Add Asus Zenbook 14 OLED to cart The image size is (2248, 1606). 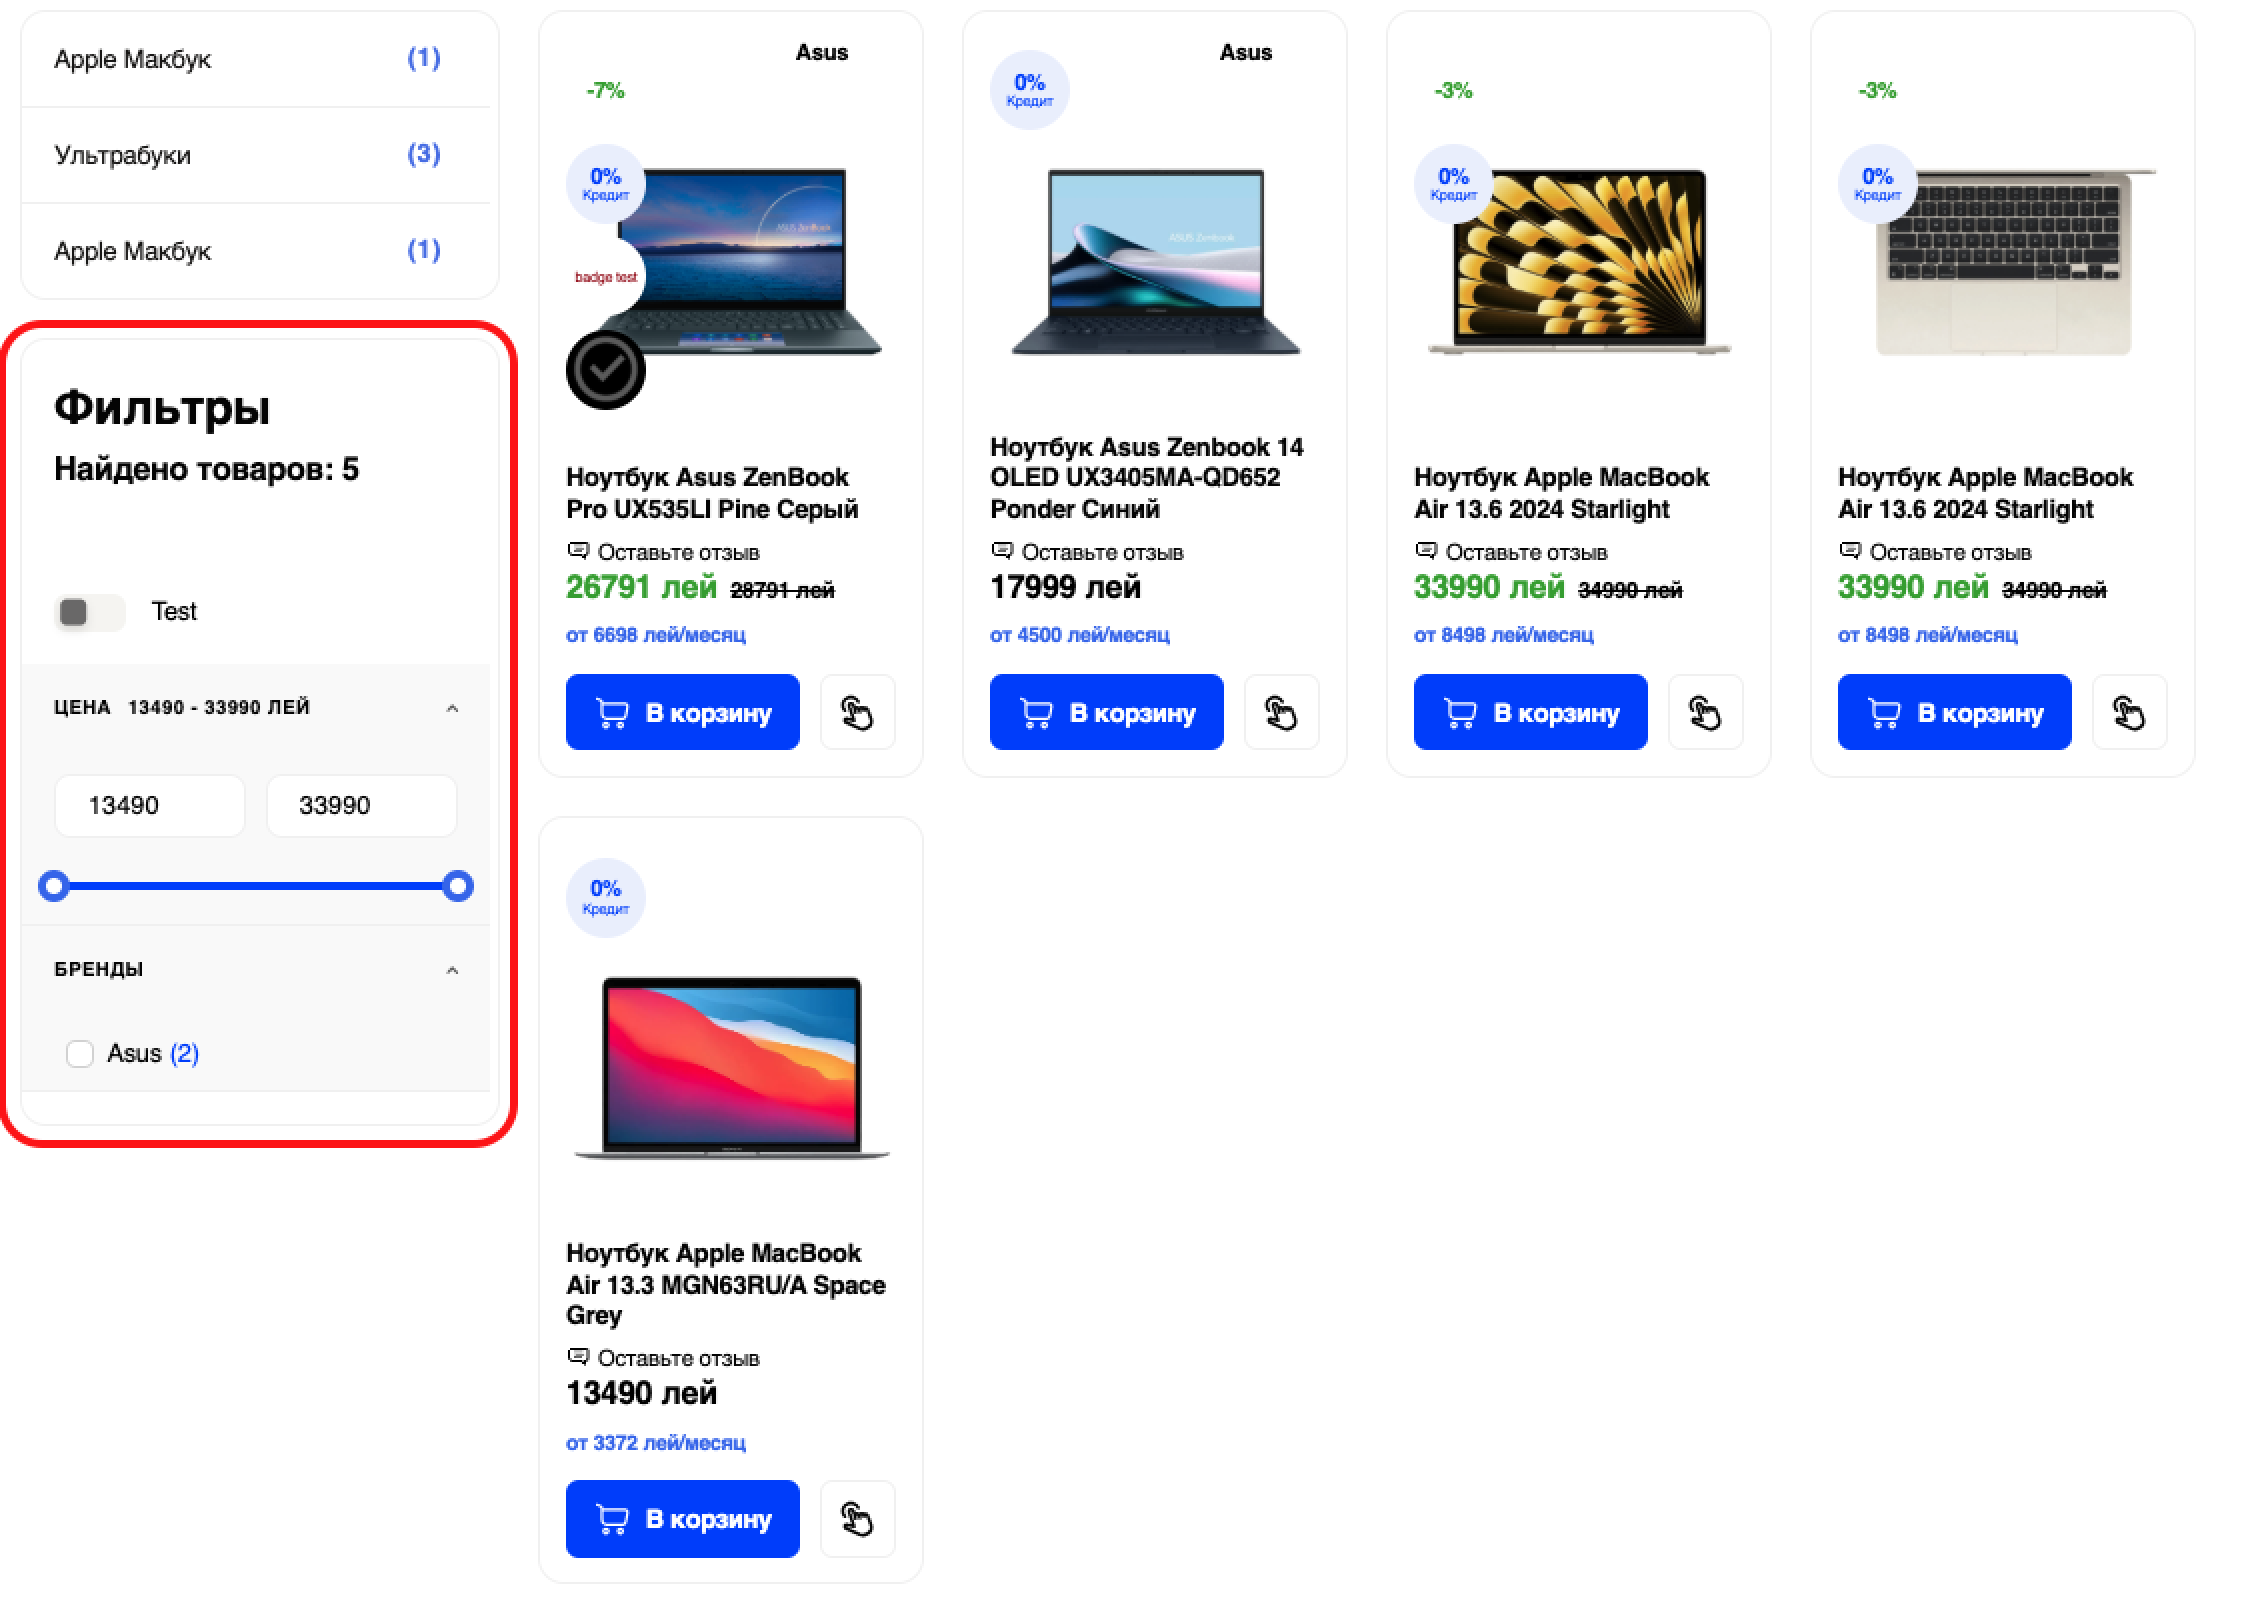point(1106,713)
